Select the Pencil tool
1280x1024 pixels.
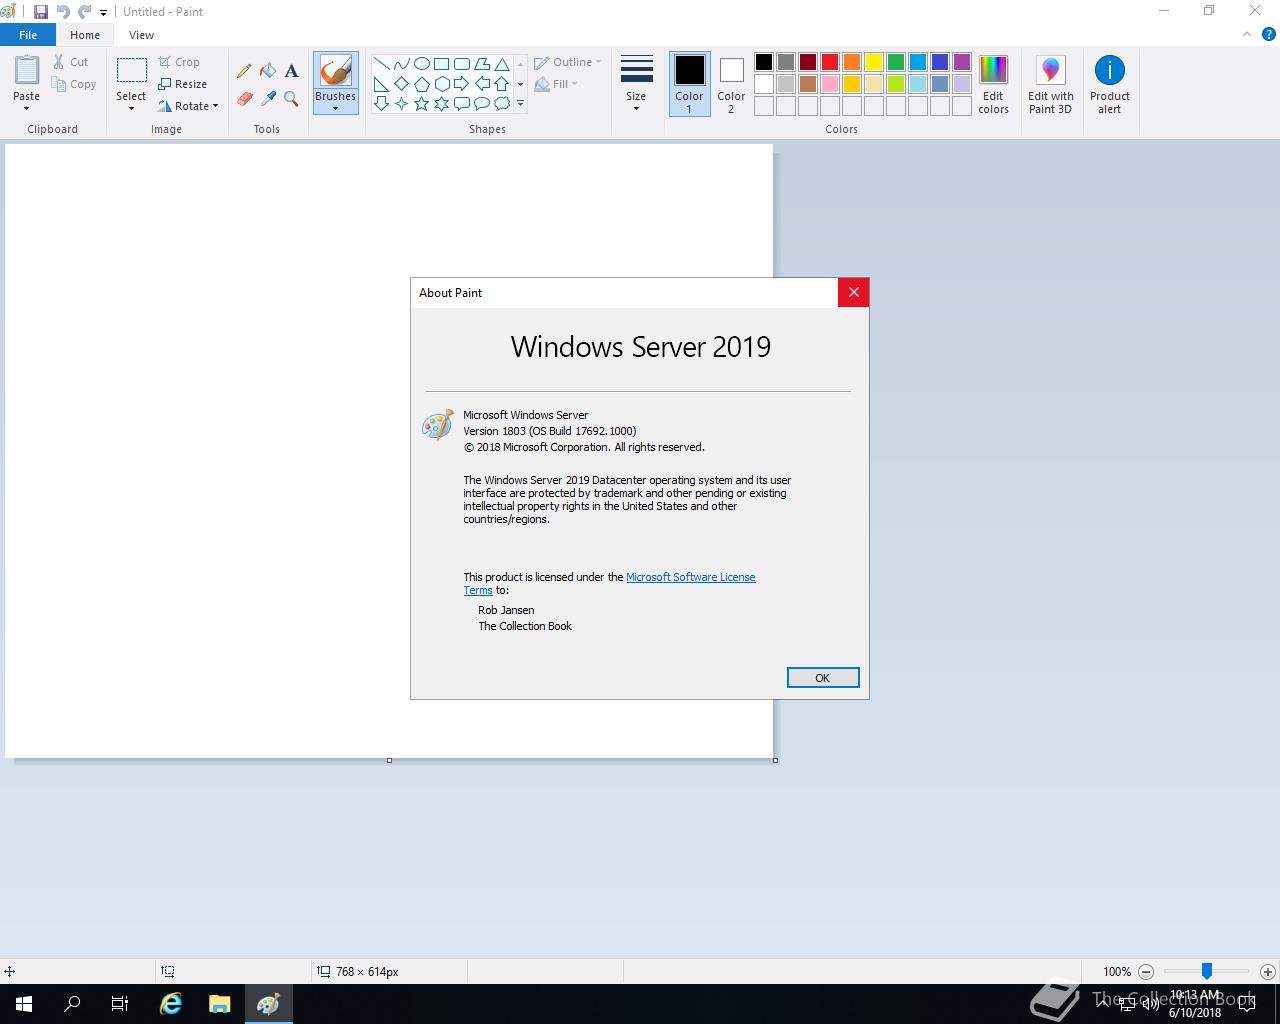[244, 71]
